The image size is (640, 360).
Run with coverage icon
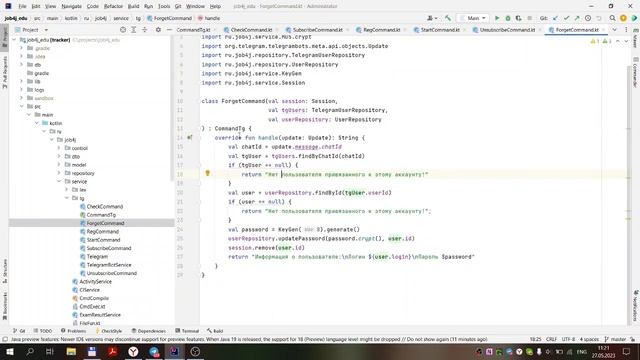(518, 18)
